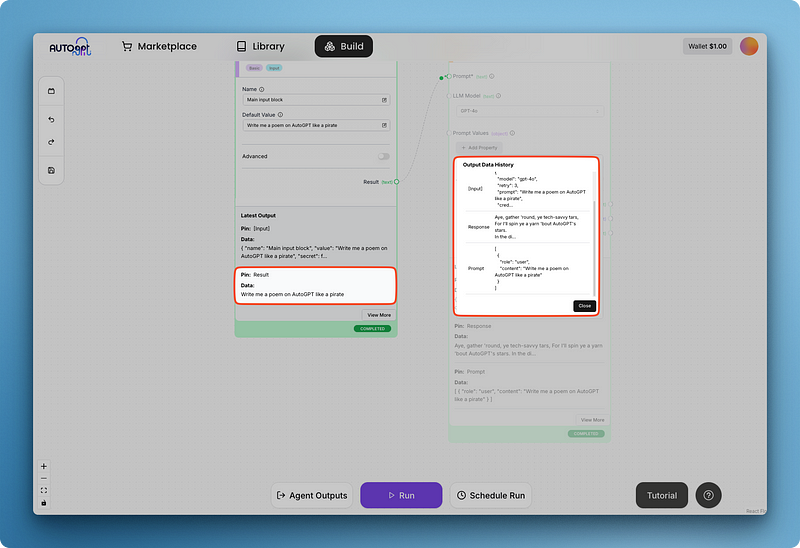Image resolution: width=800 pixels, height=548 pixels.
Task: Close the Output Data History dialog
Action: [x=584, y=306]
